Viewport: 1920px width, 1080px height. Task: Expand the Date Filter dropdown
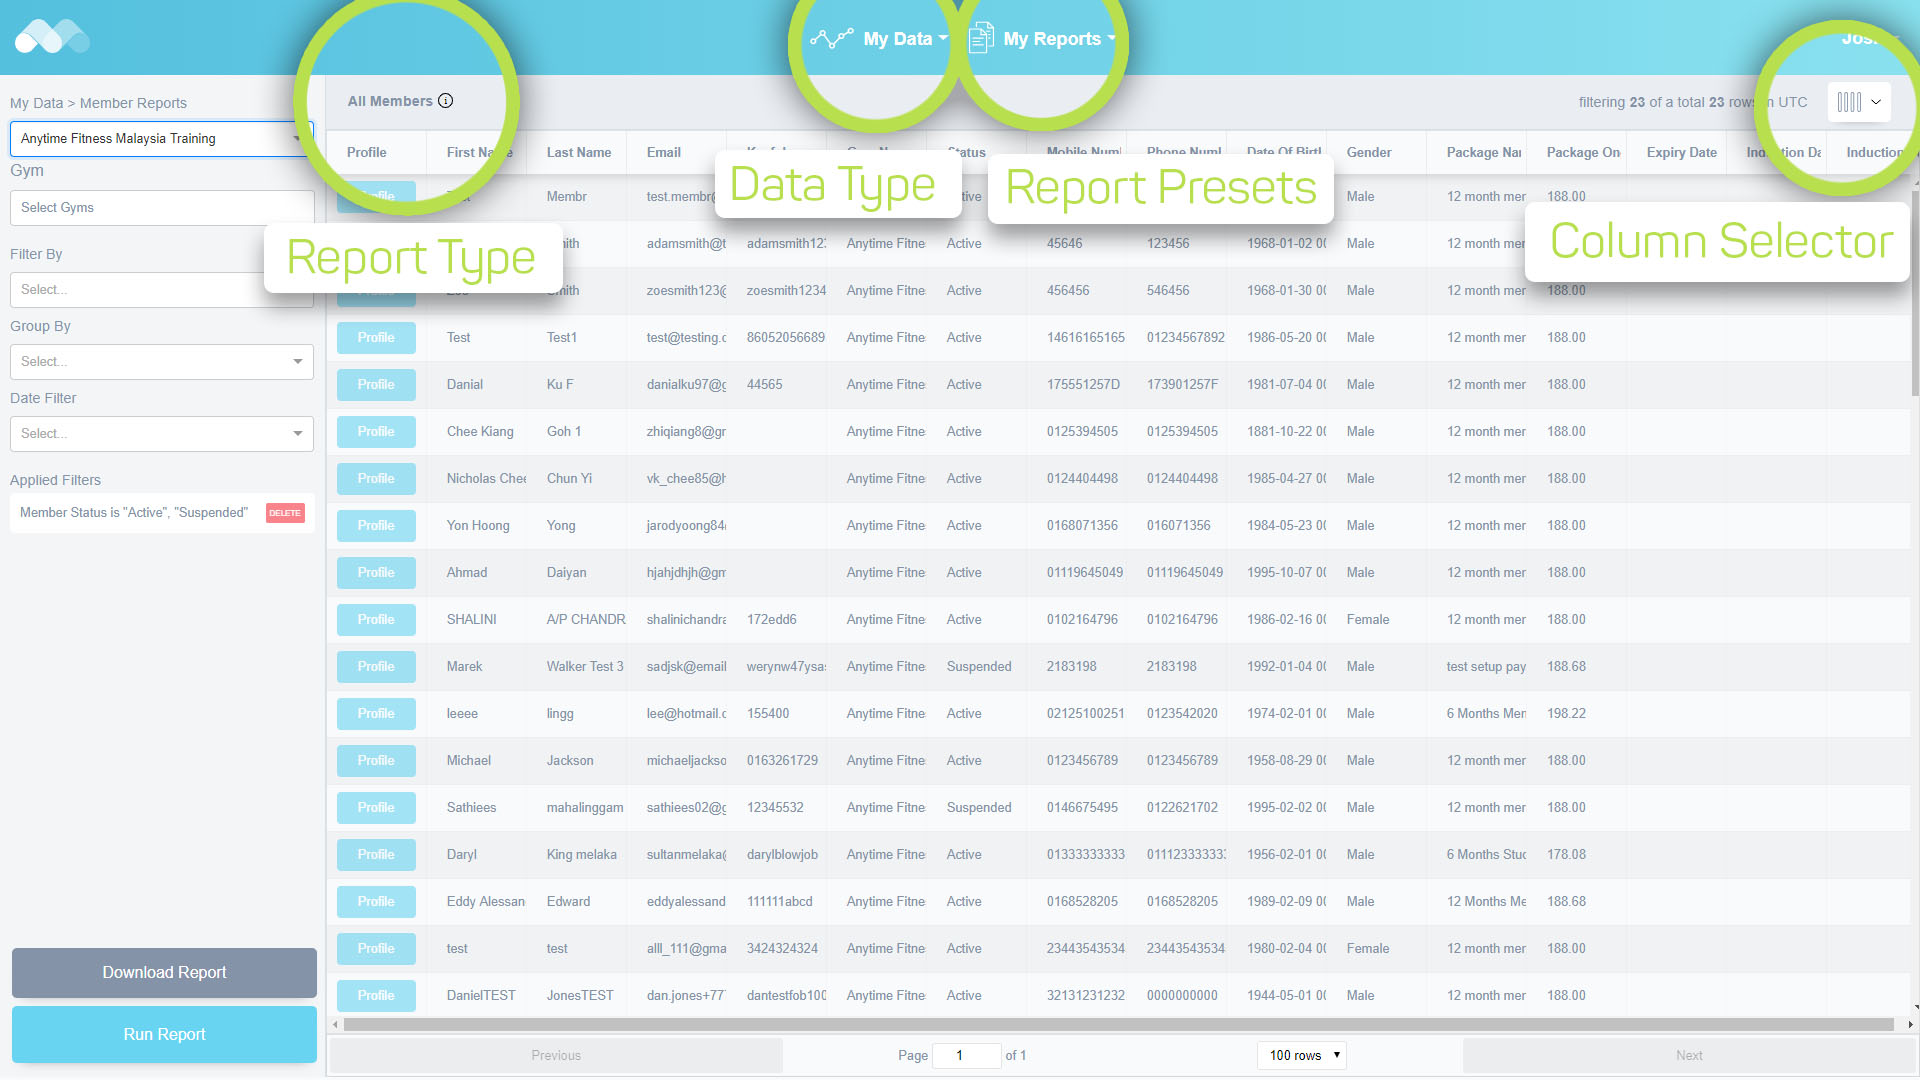coord(162,434)
